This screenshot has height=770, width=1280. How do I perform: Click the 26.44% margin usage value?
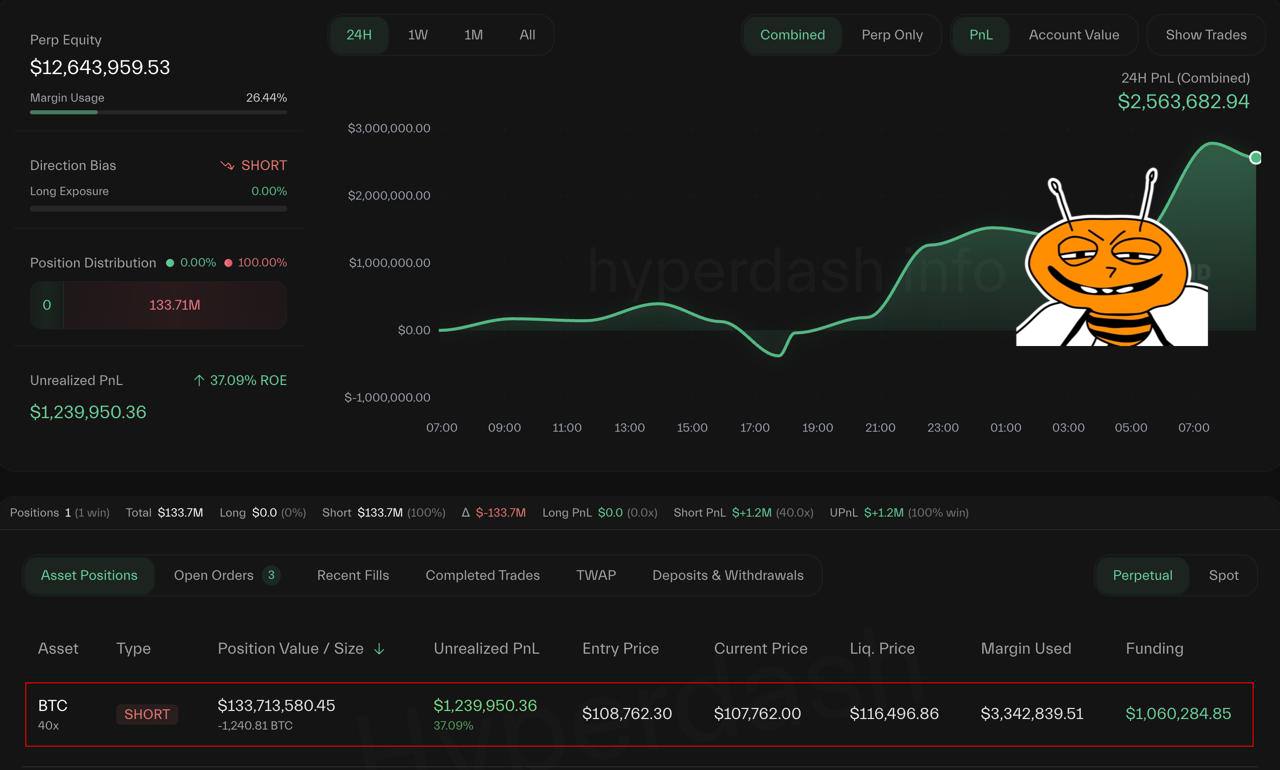click(266, 98)
